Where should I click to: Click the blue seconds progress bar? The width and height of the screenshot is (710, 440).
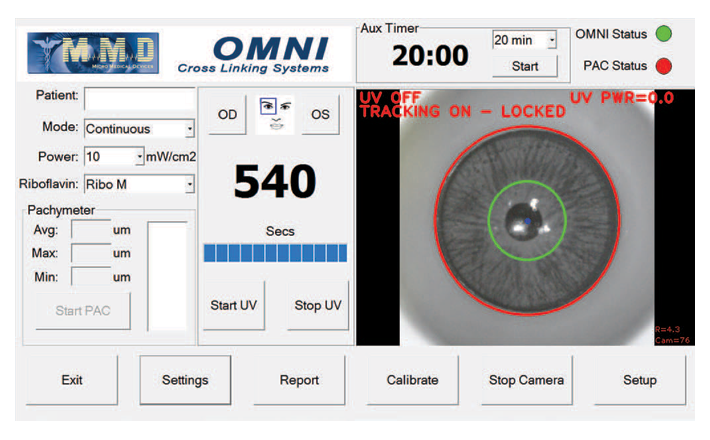click(x=275, y=253)
